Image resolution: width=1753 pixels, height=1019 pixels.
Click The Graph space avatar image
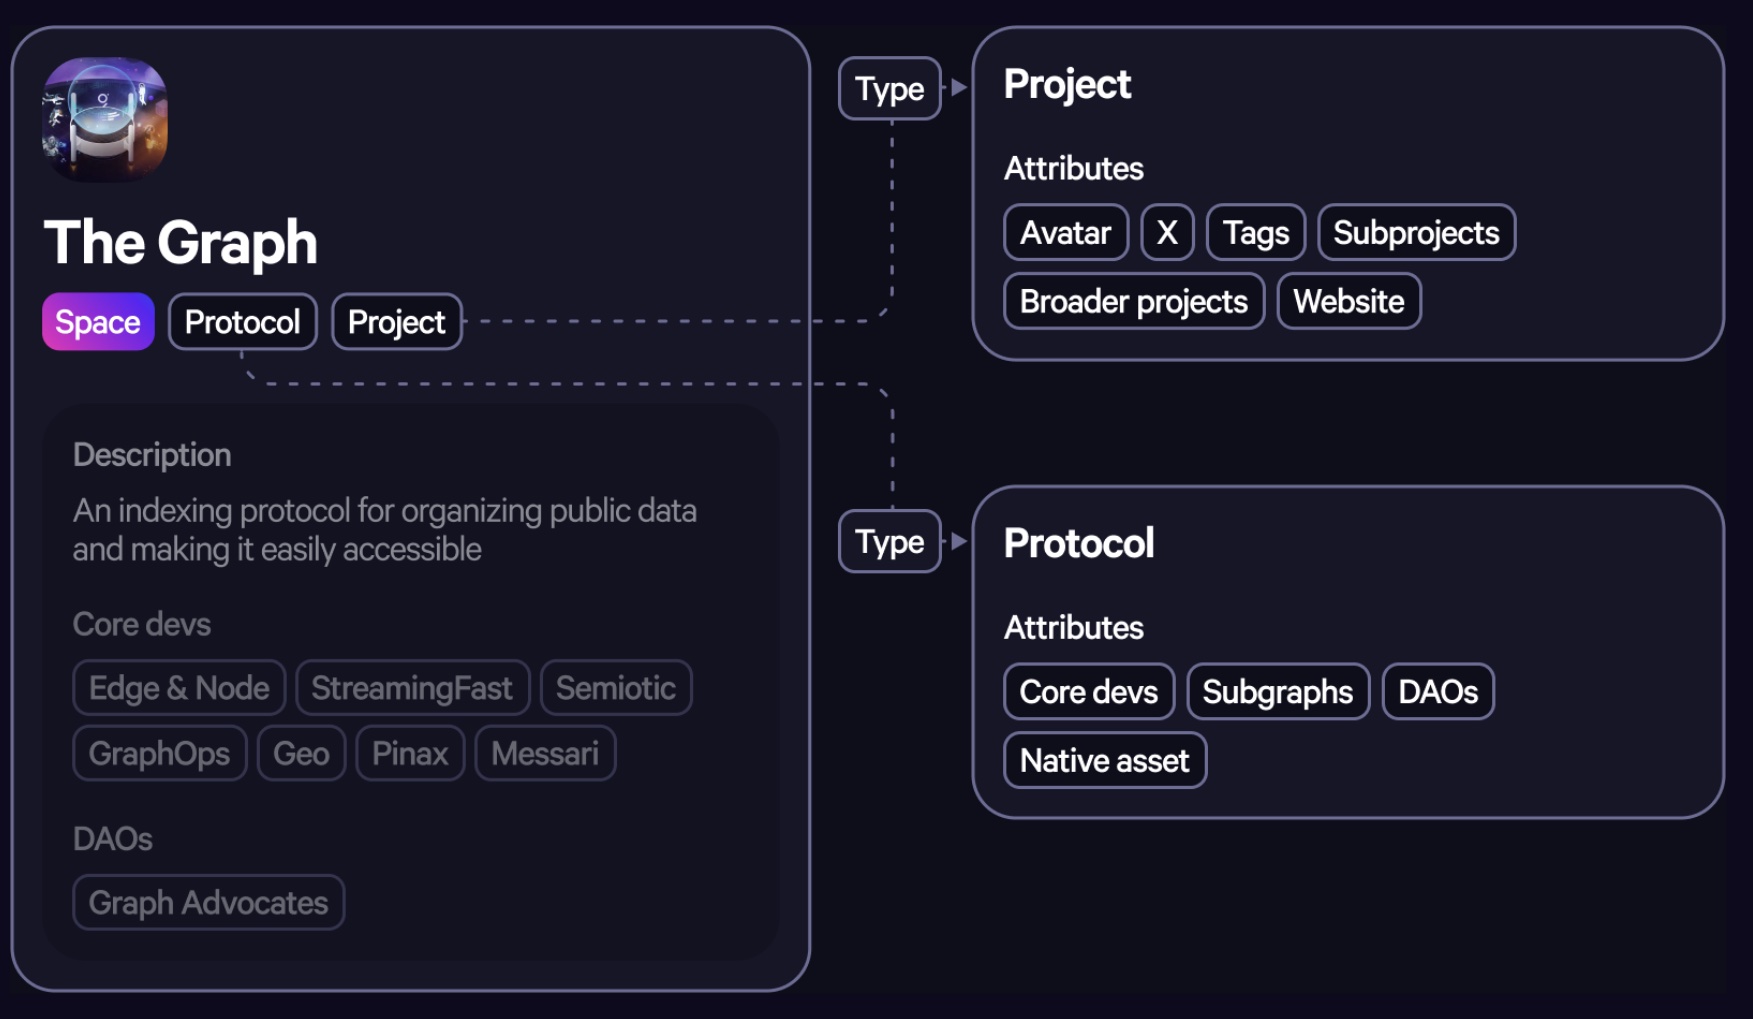[105, 119]
